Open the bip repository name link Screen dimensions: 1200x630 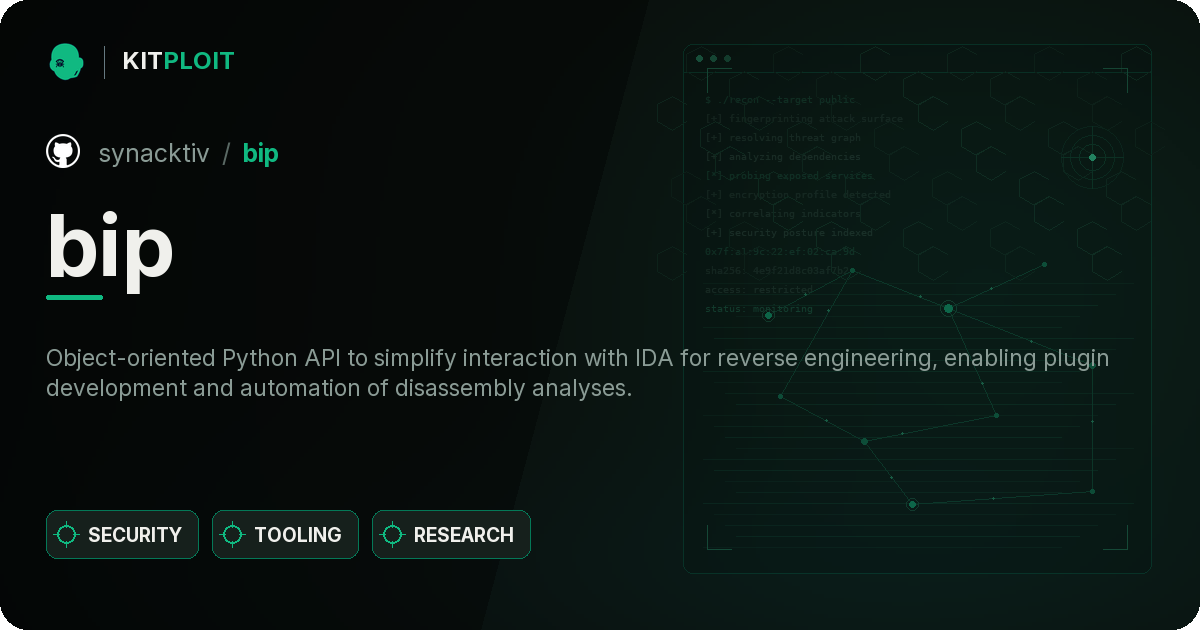[261, 153]
